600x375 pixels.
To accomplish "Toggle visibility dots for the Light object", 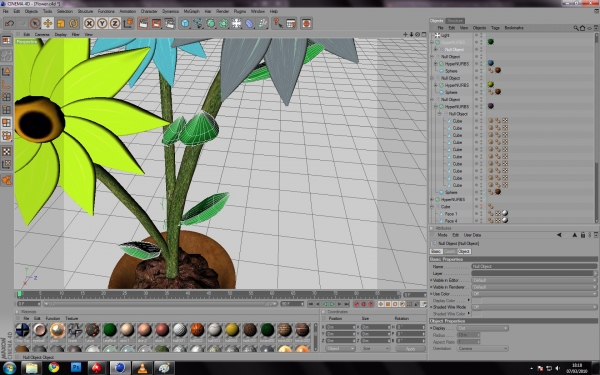I will pos(481,35).
